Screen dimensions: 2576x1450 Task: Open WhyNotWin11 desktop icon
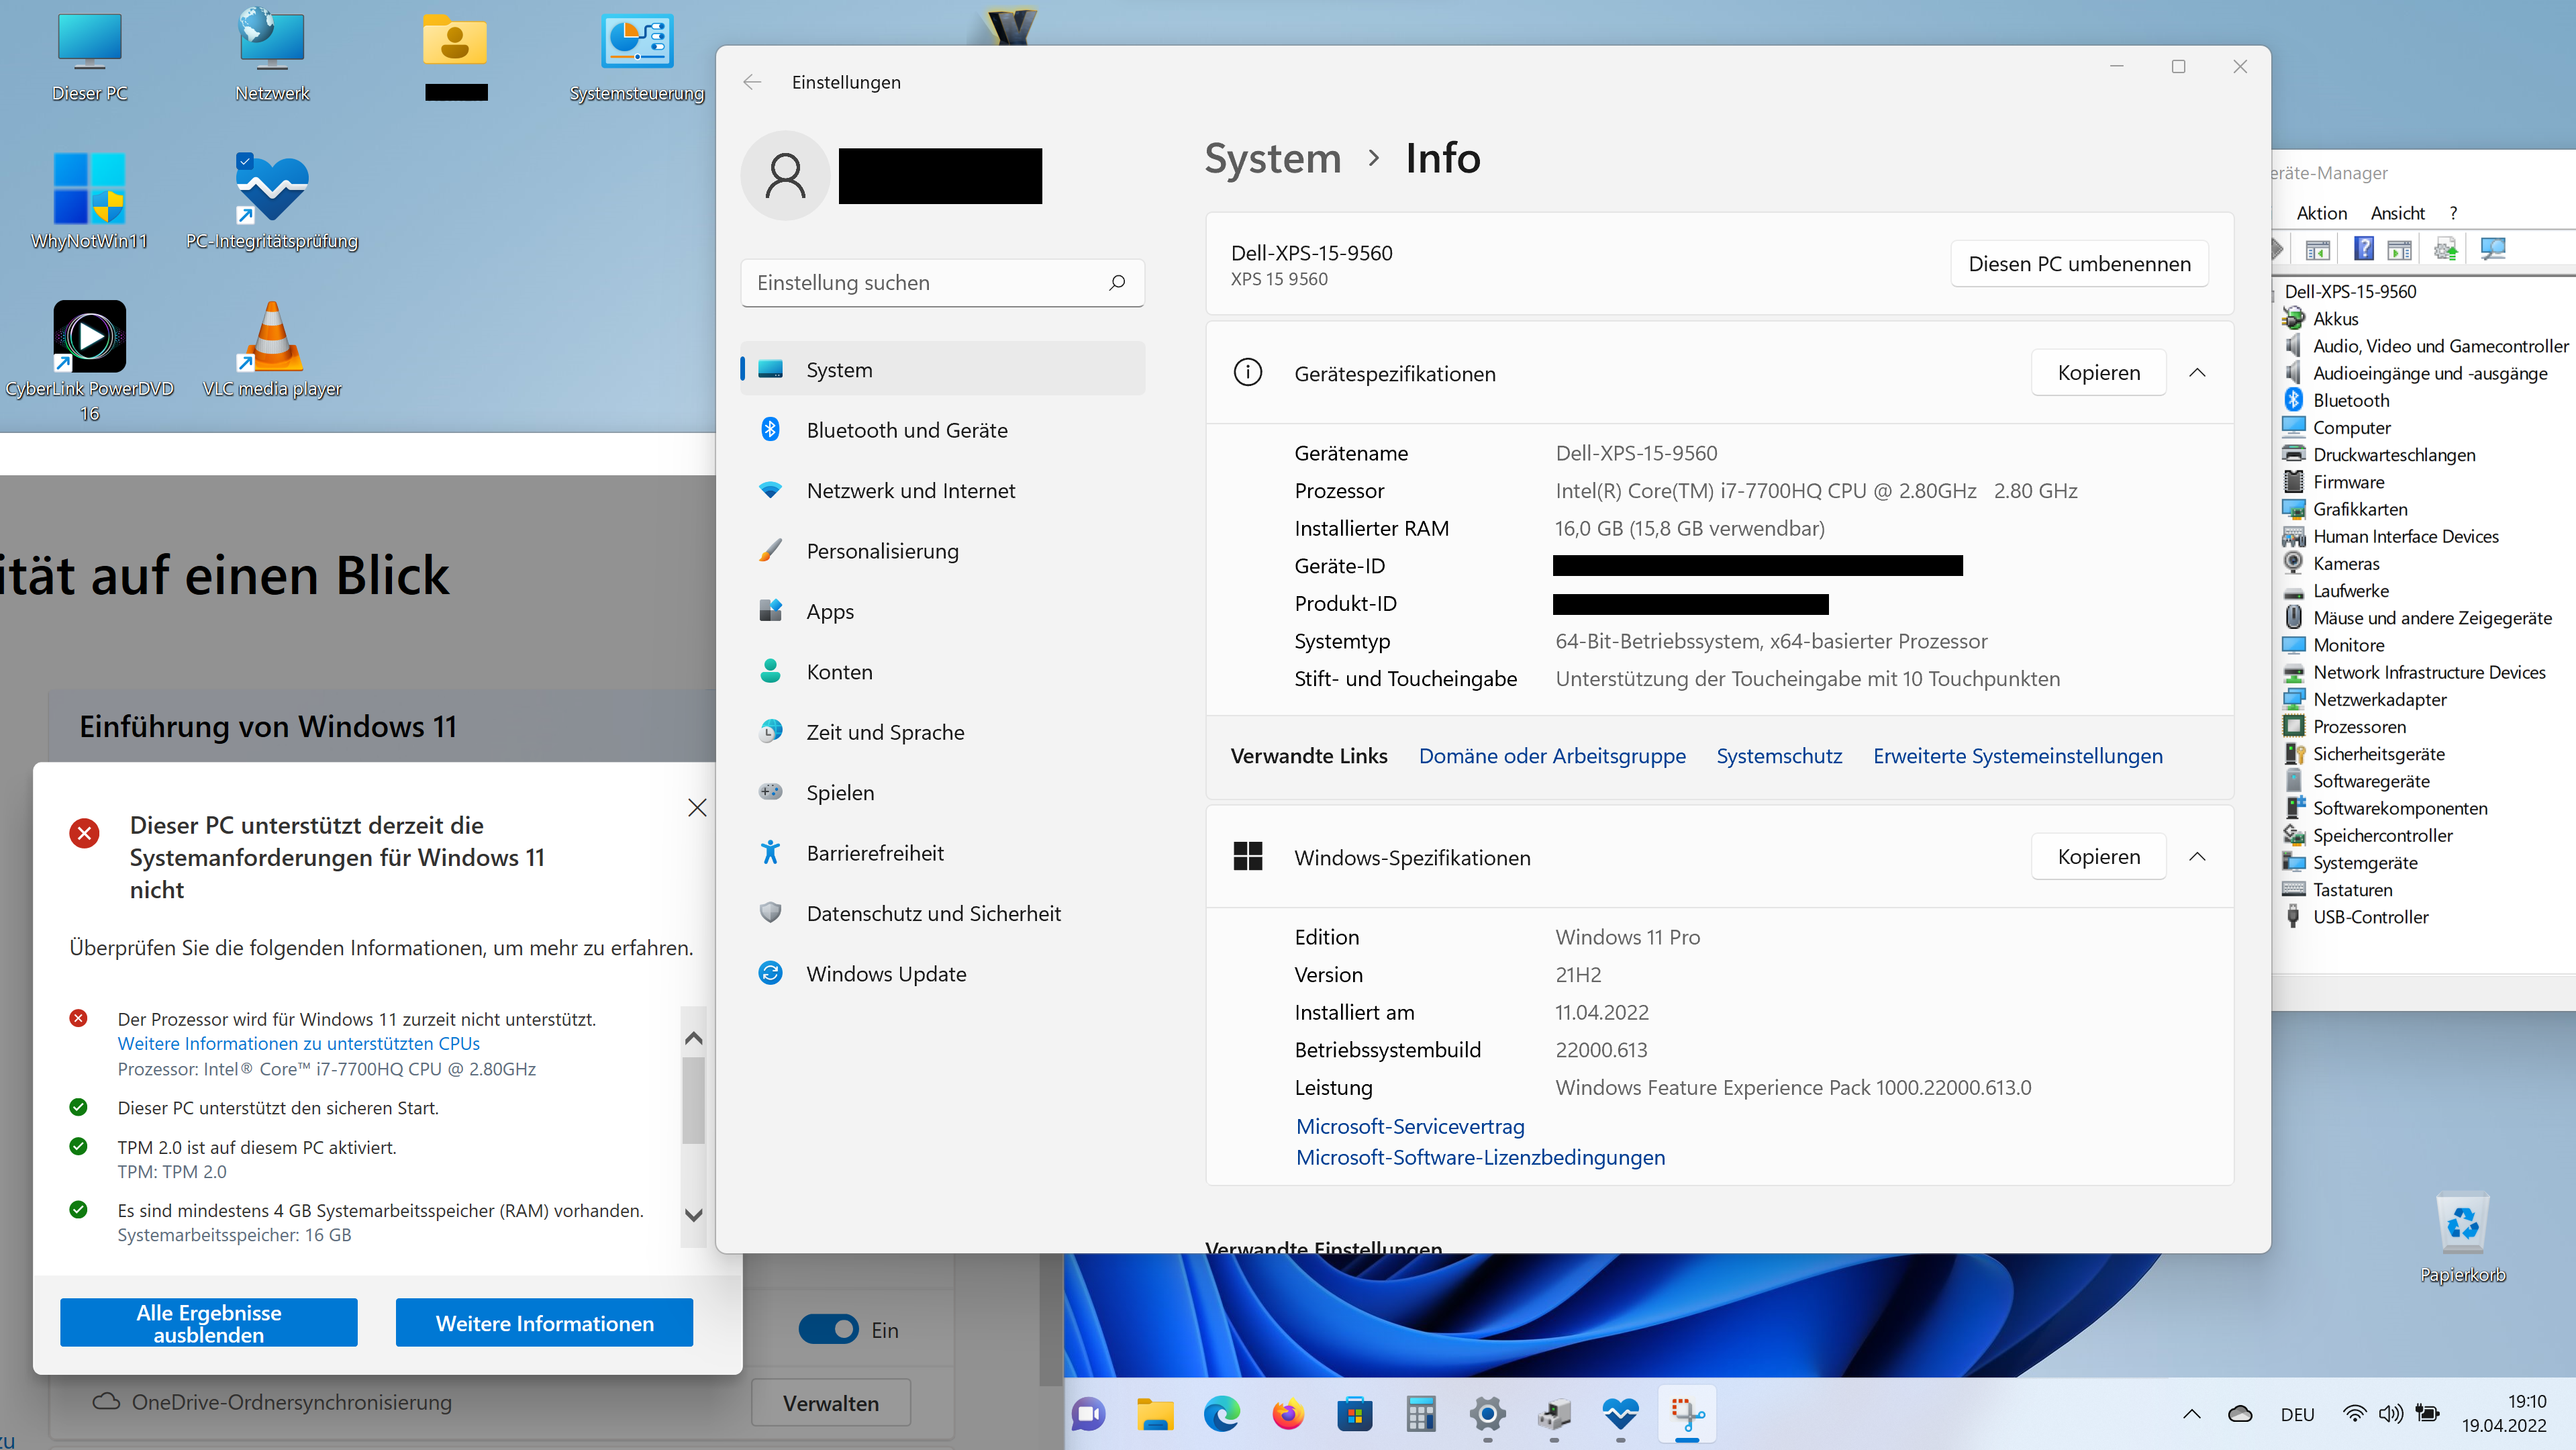click(89, 190)
